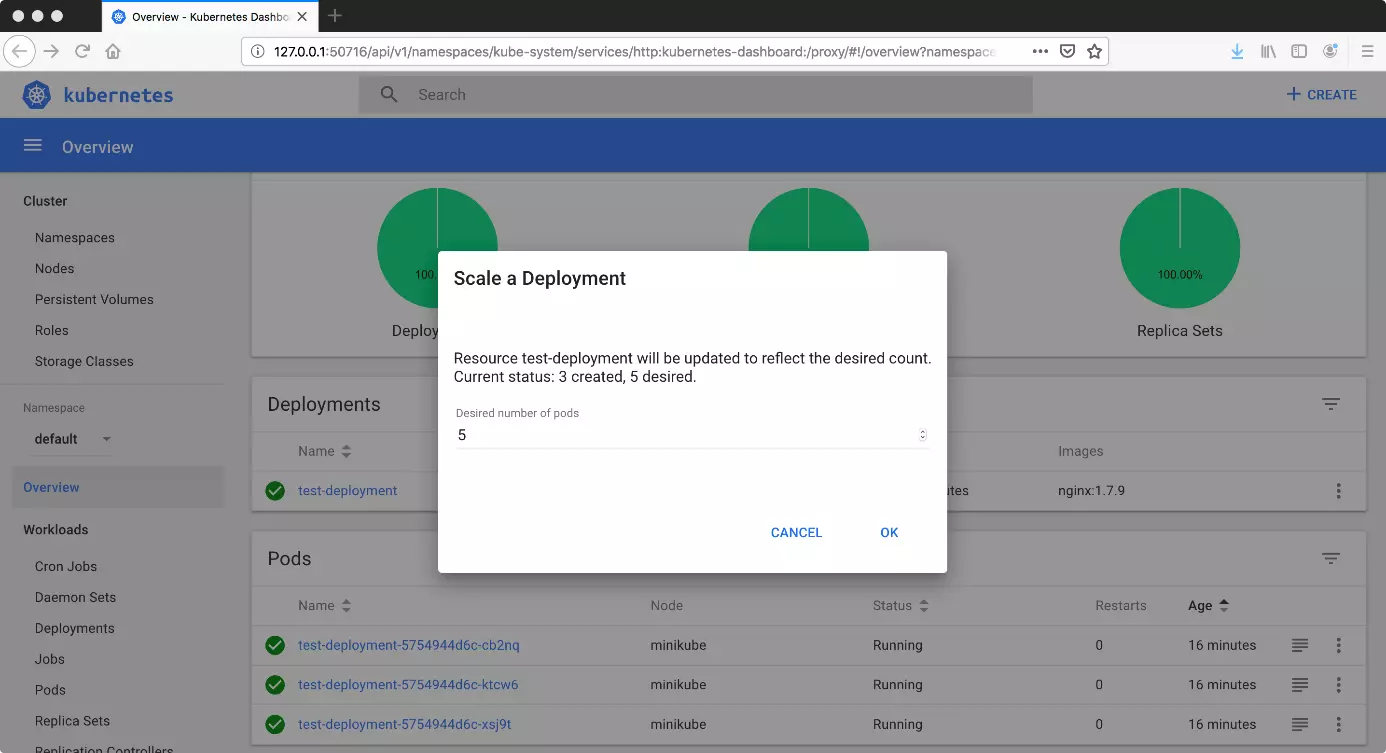
Task: Go to Namespaces in sidebar
Action: (75, 238)
